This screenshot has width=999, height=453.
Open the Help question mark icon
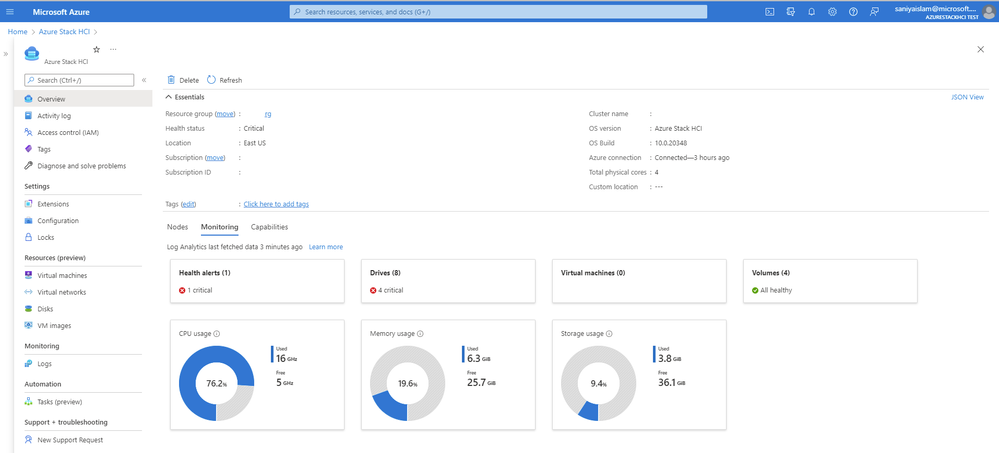(x=853, y=11)
